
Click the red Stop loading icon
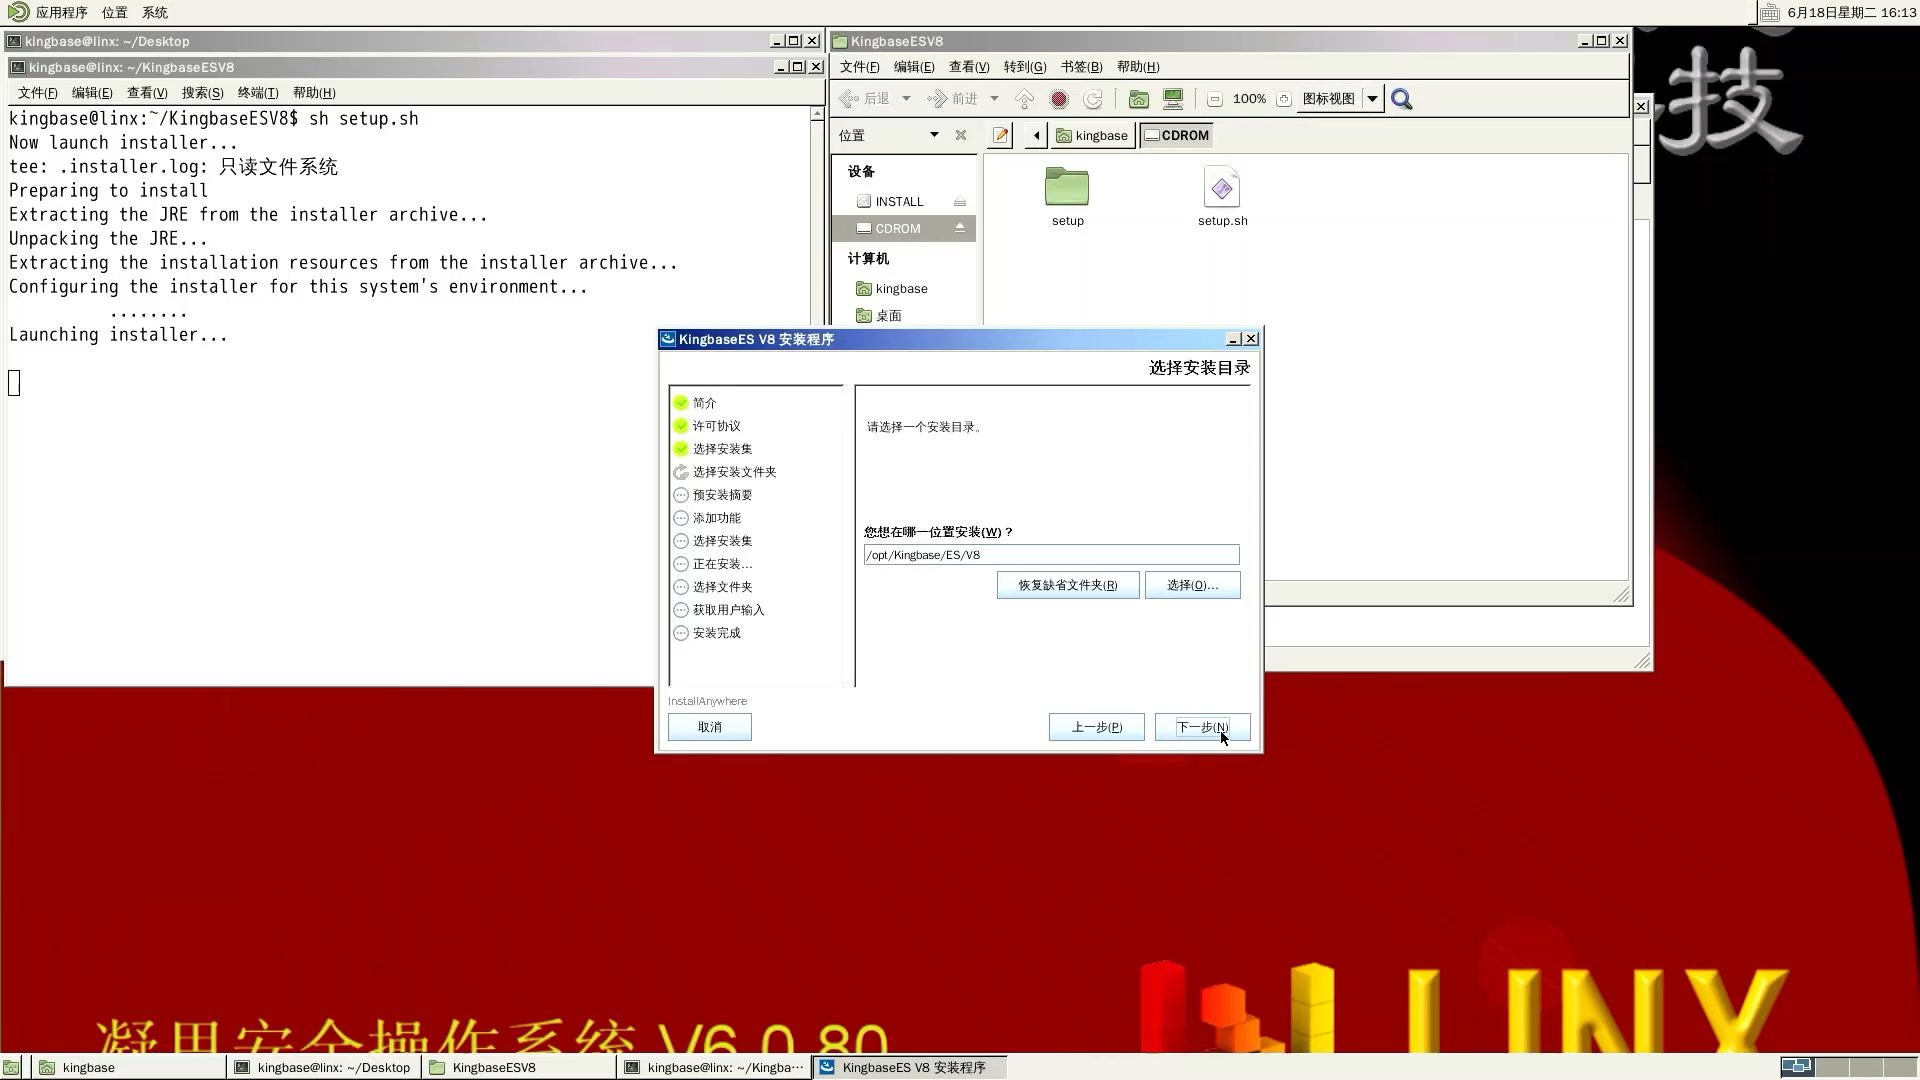[x=1059, y=99]
